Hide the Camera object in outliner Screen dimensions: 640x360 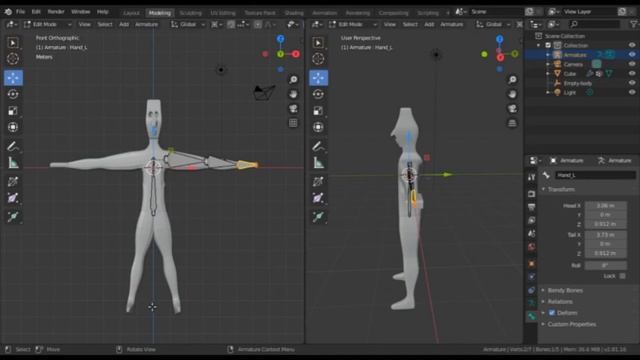tap(632, 64)
